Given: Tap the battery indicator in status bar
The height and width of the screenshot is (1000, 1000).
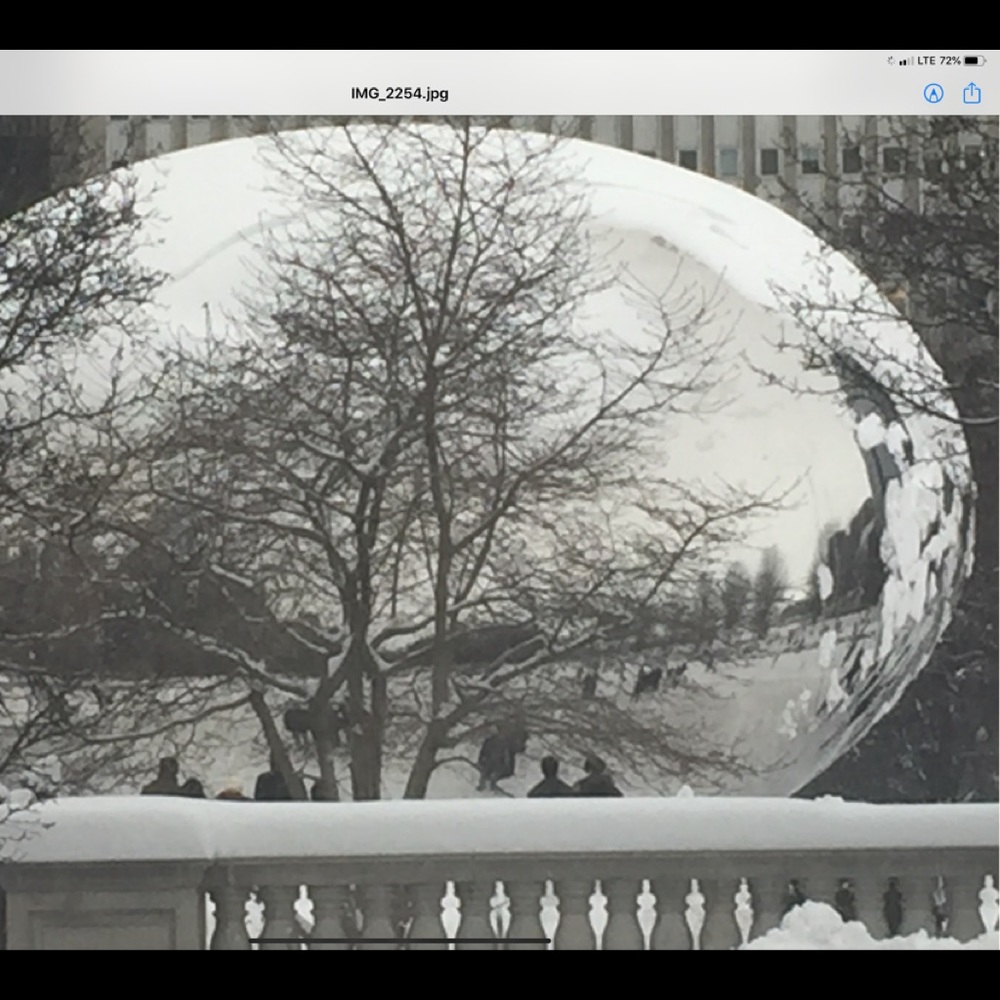Looking at the screenshot, I should point(974,61).
